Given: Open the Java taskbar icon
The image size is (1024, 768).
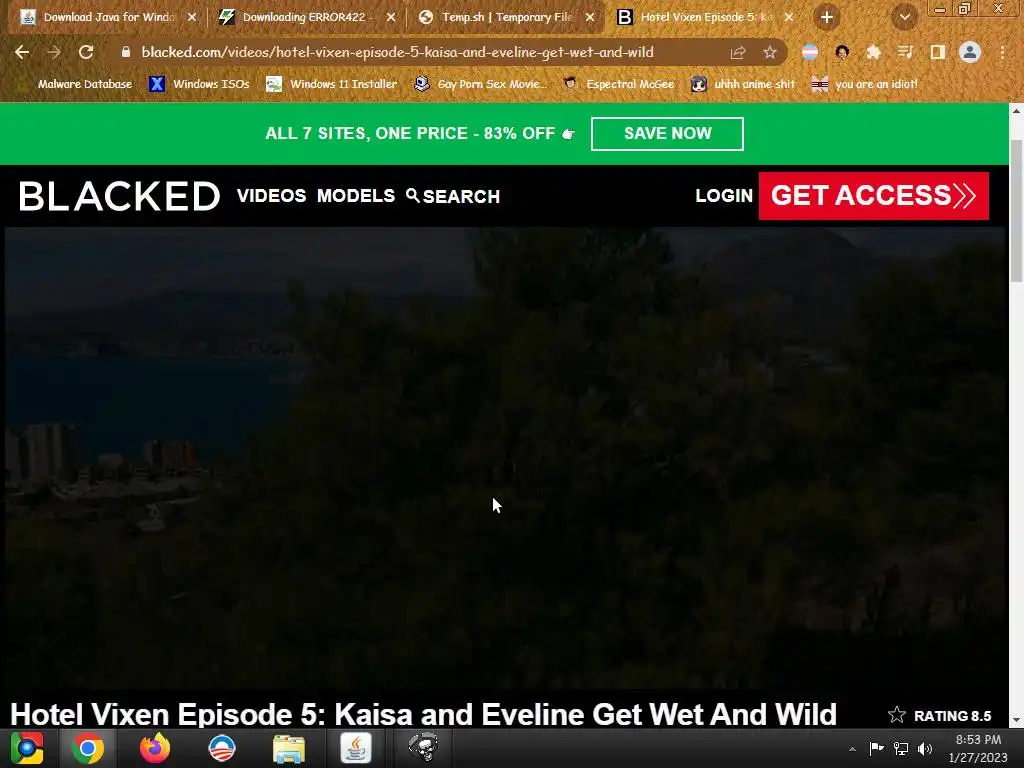Looking at the screenshot, I should pos(356,748).
